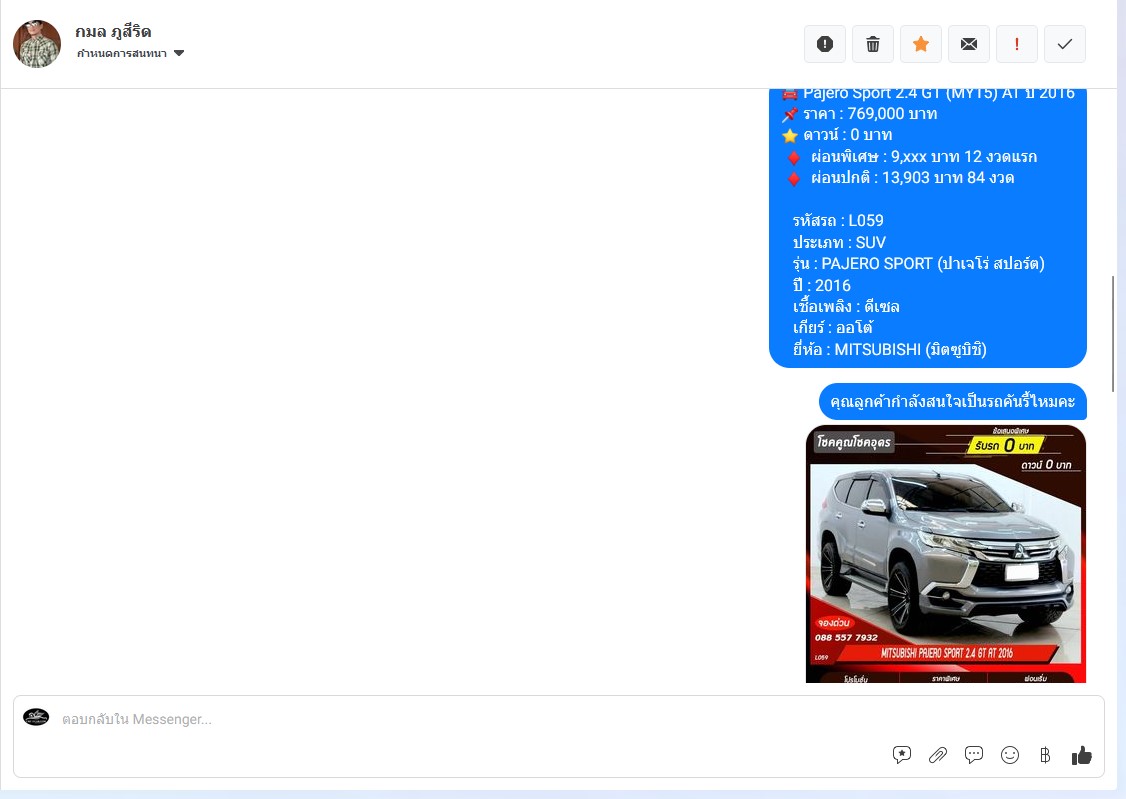Viewport: 1126px width, 799px height.
Task: Open the Pajero Sport car image
Action: tap(946, 553)
